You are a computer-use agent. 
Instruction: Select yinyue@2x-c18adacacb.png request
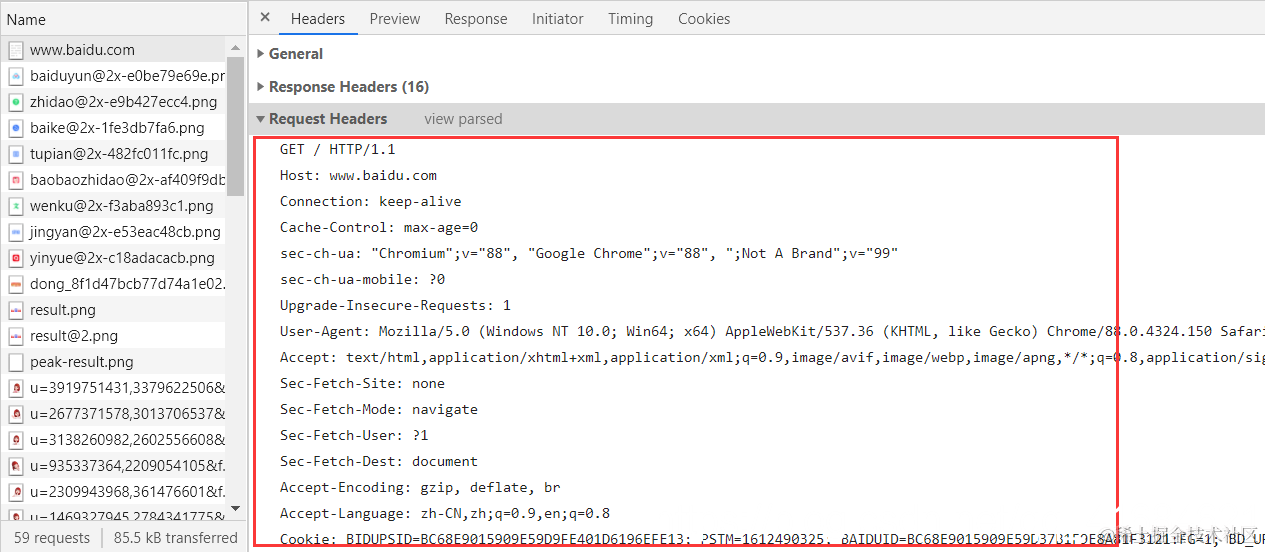tap(114, 258)
